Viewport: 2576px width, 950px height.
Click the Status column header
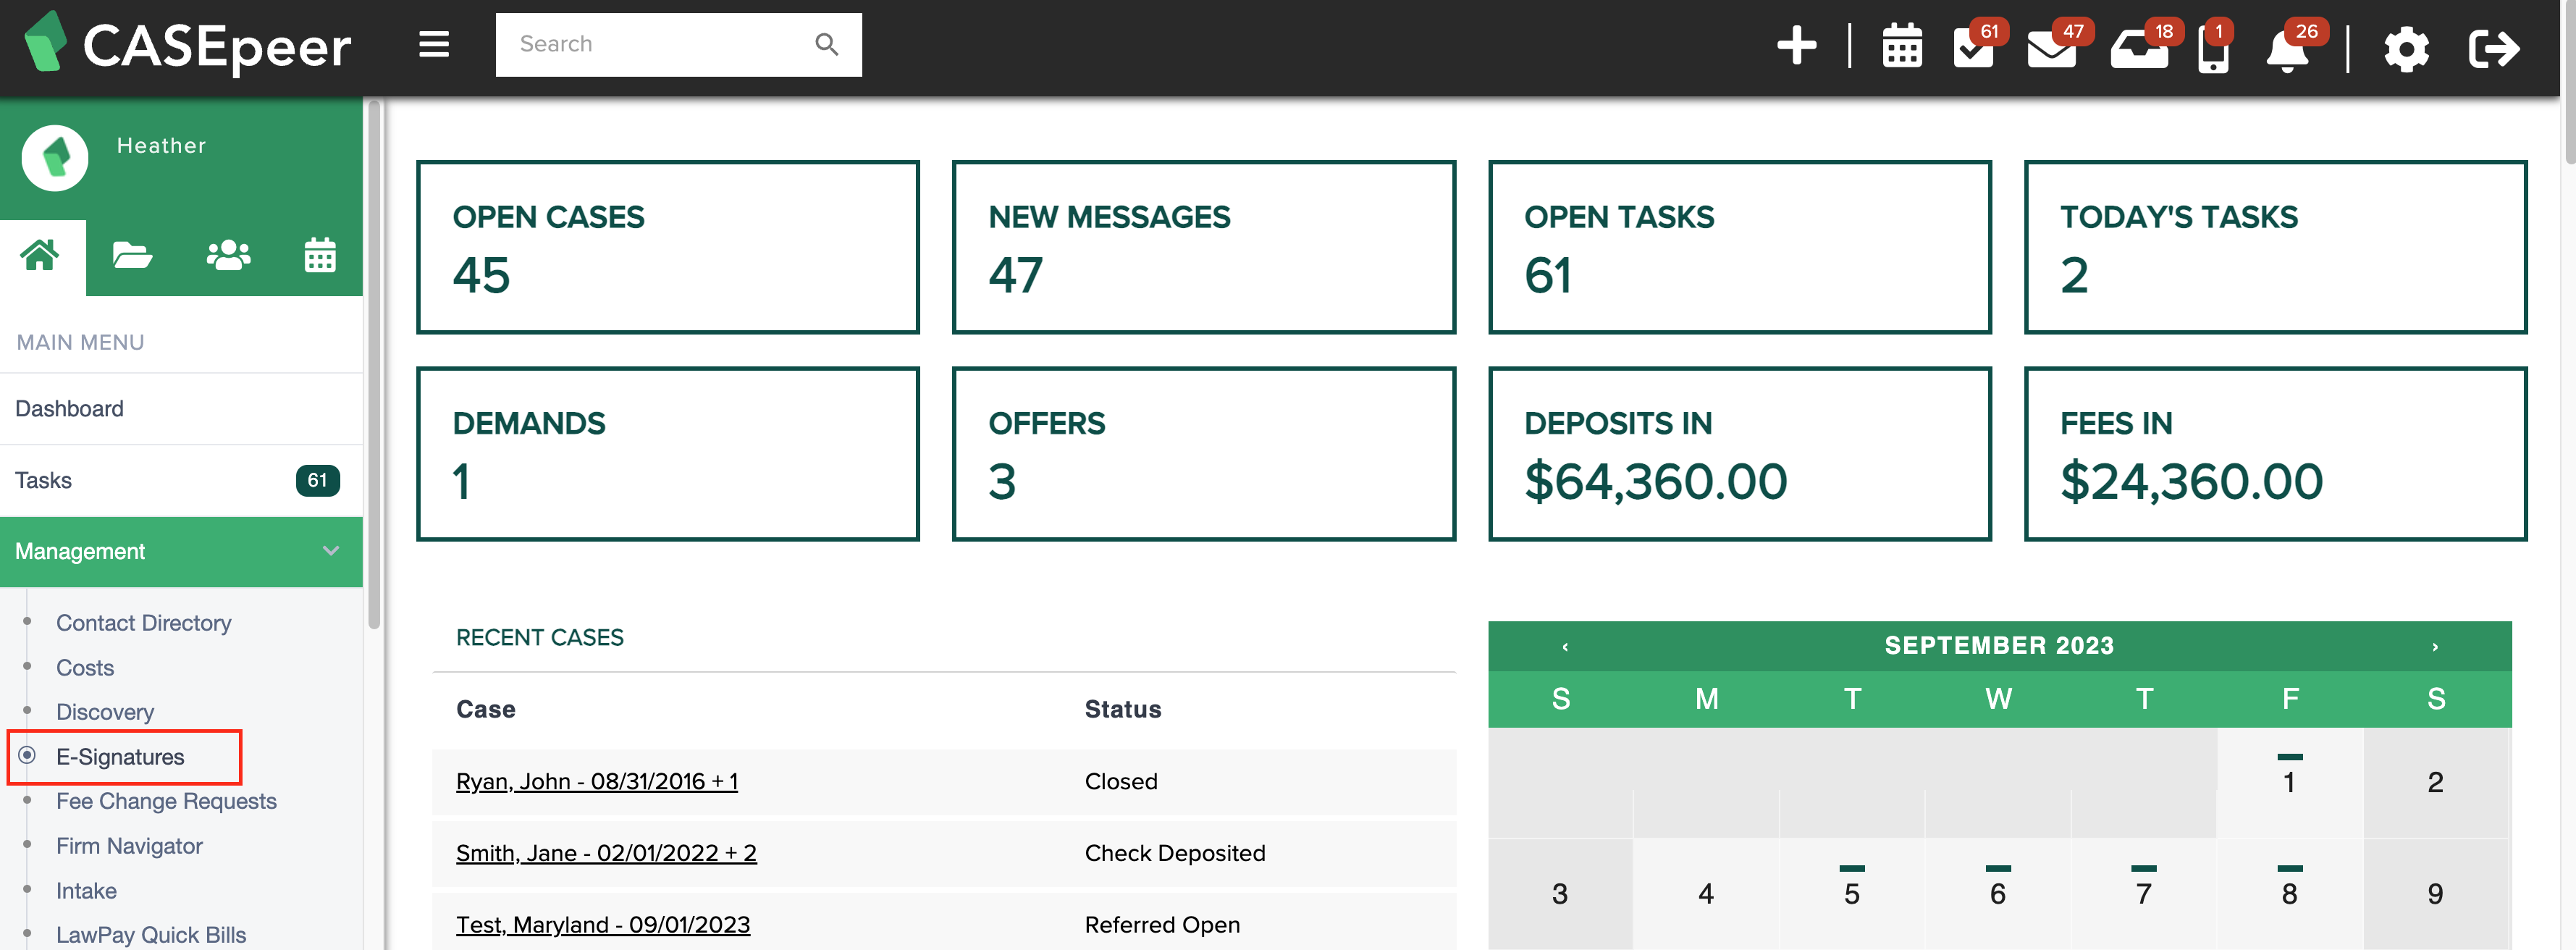click(x=1123, y=709)
